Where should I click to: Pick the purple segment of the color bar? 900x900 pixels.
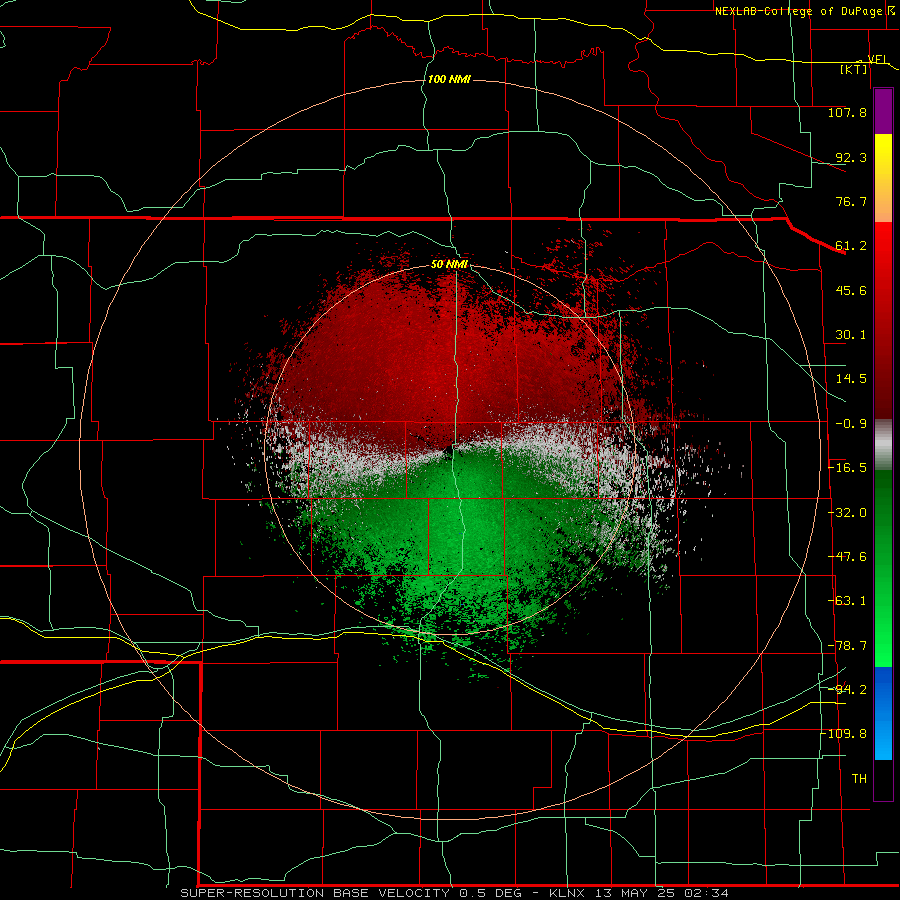pos(883,111)
